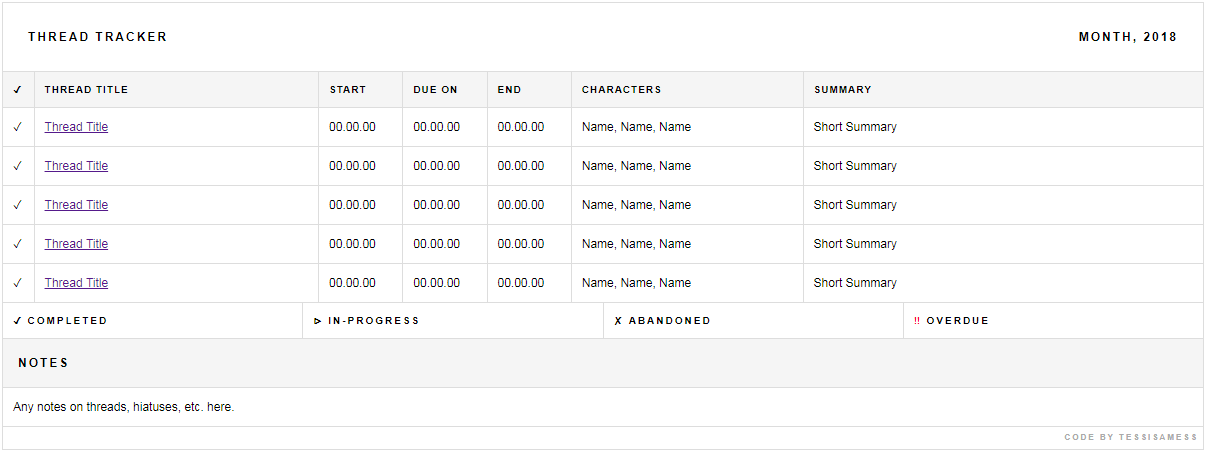The height and width of the screenshot is (452, 1206).
Task: Click the Overdue exclamation legend icon
Action: (x=917, y=321)
